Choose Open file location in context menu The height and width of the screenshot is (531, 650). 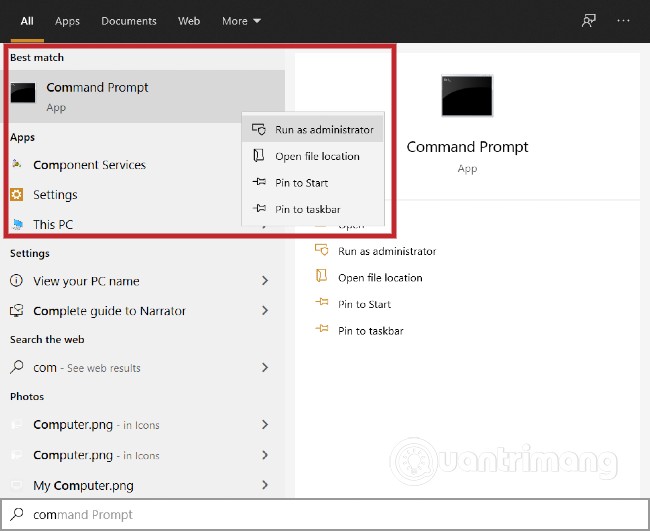click(316, 156)
